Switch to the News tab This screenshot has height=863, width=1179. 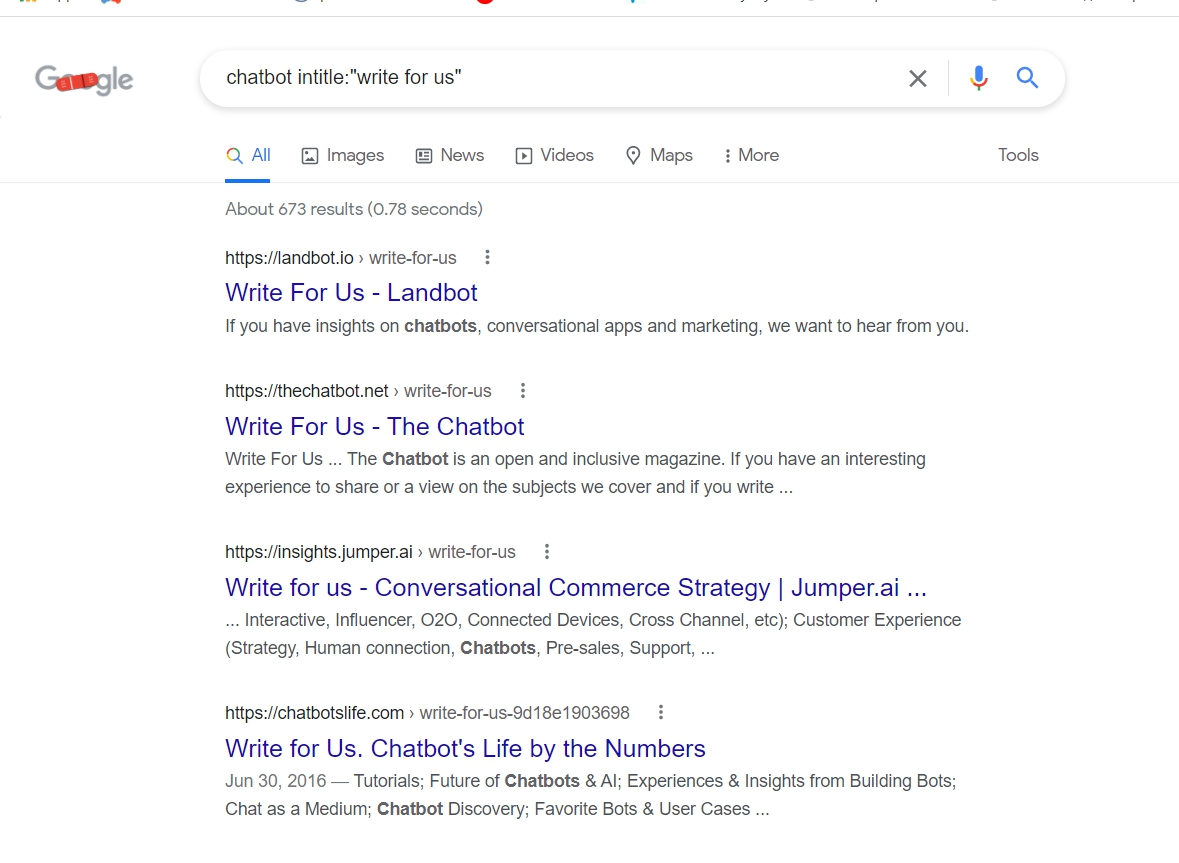[462, 155]
